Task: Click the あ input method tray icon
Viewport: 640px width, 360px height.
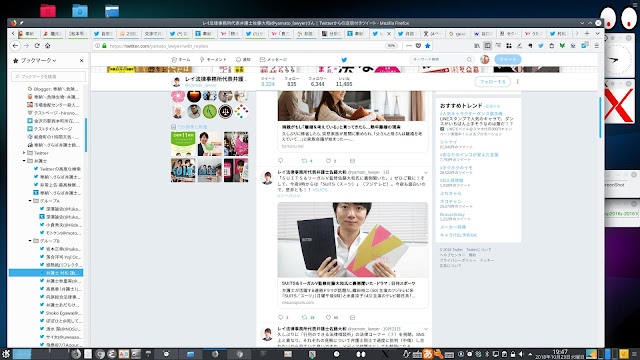Action: click(x=427, y=354)
